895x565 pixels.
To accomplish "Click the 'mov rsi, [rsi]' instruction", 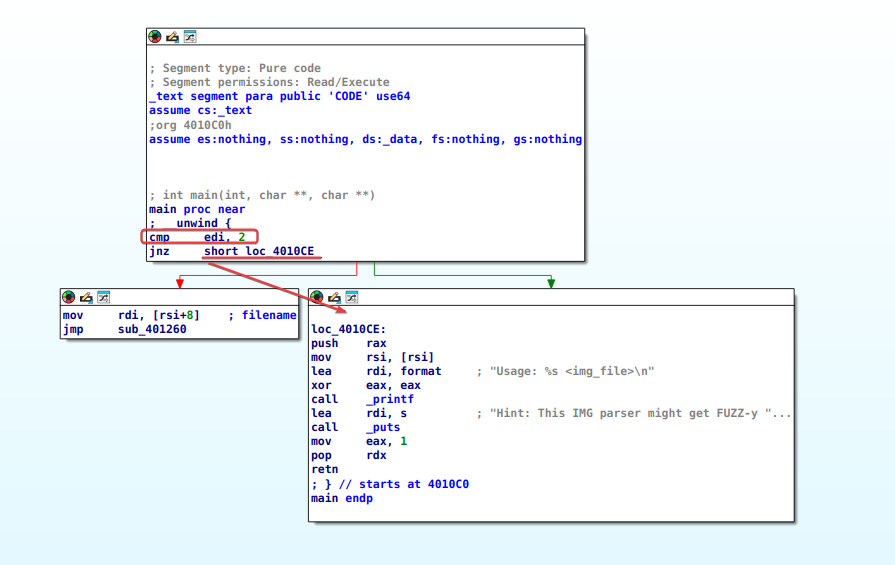I will [373, 357].
